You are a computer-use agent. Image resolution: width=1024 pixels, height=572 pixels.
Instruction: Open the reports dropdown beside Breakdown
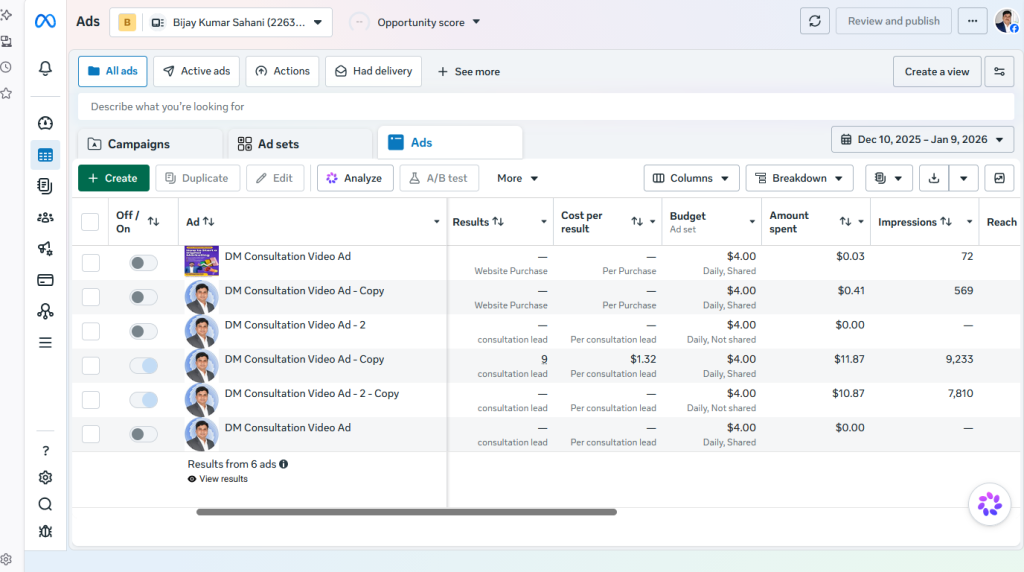click(x=888, y=178)
